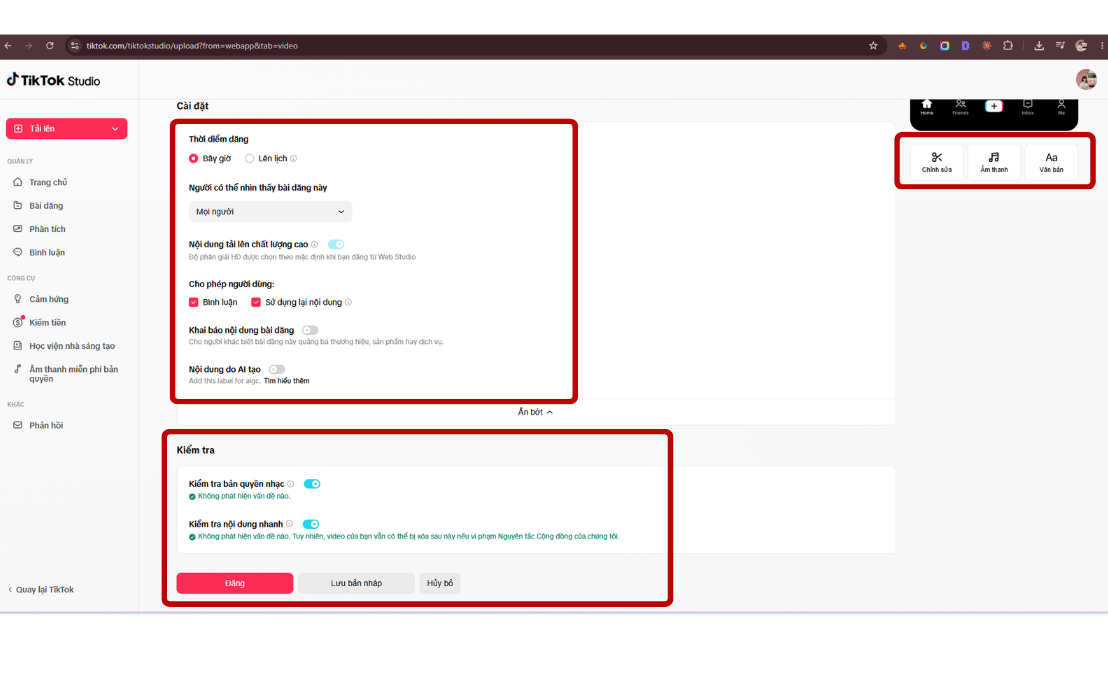Enable the Nội dung do AI tạo toggle
Viewport: 1108px width, 695px height.
coord(277,369)
